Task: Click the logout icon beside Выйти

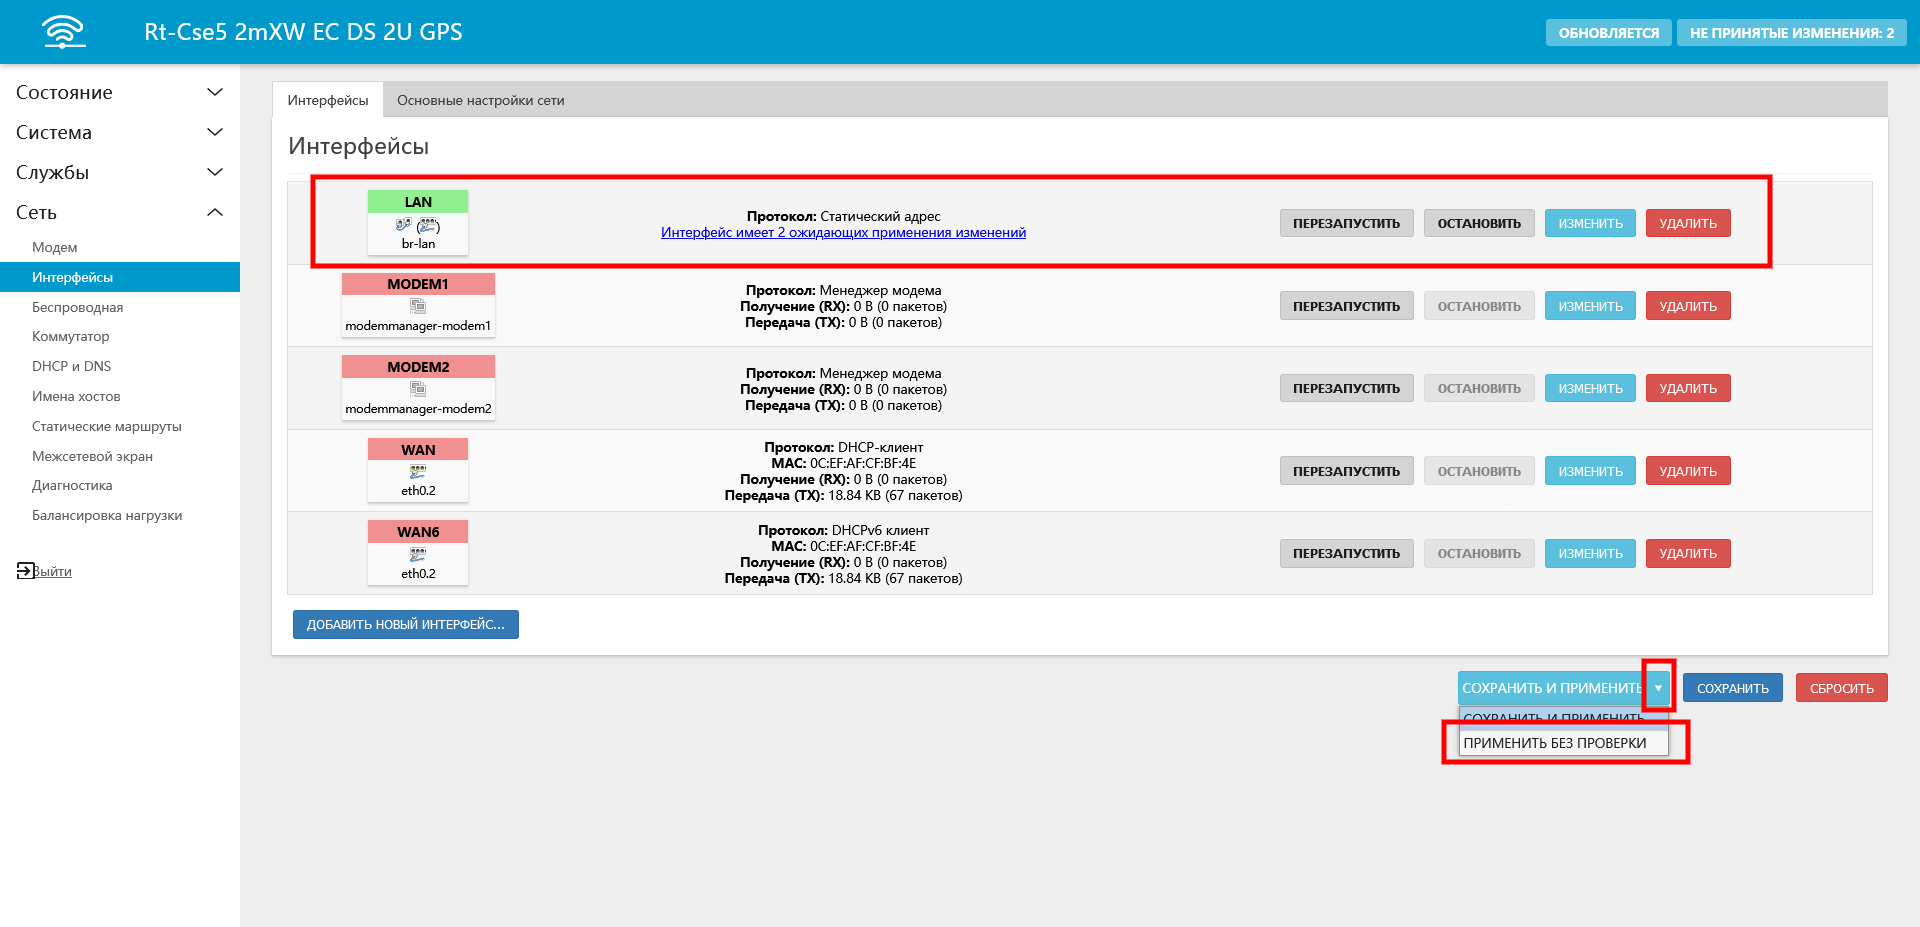Action: (x=25, y=571)
